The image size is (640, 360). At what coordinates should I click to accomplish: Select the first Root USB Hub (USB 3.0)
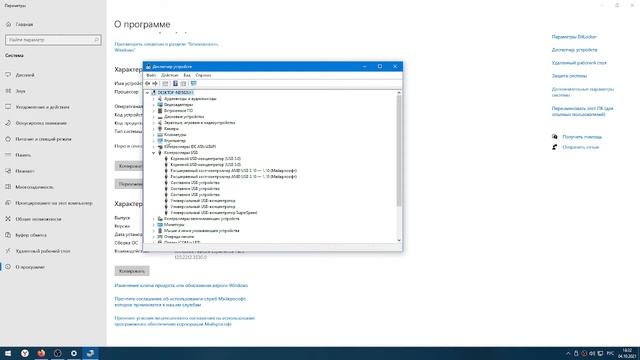click(x=205, y=158)
